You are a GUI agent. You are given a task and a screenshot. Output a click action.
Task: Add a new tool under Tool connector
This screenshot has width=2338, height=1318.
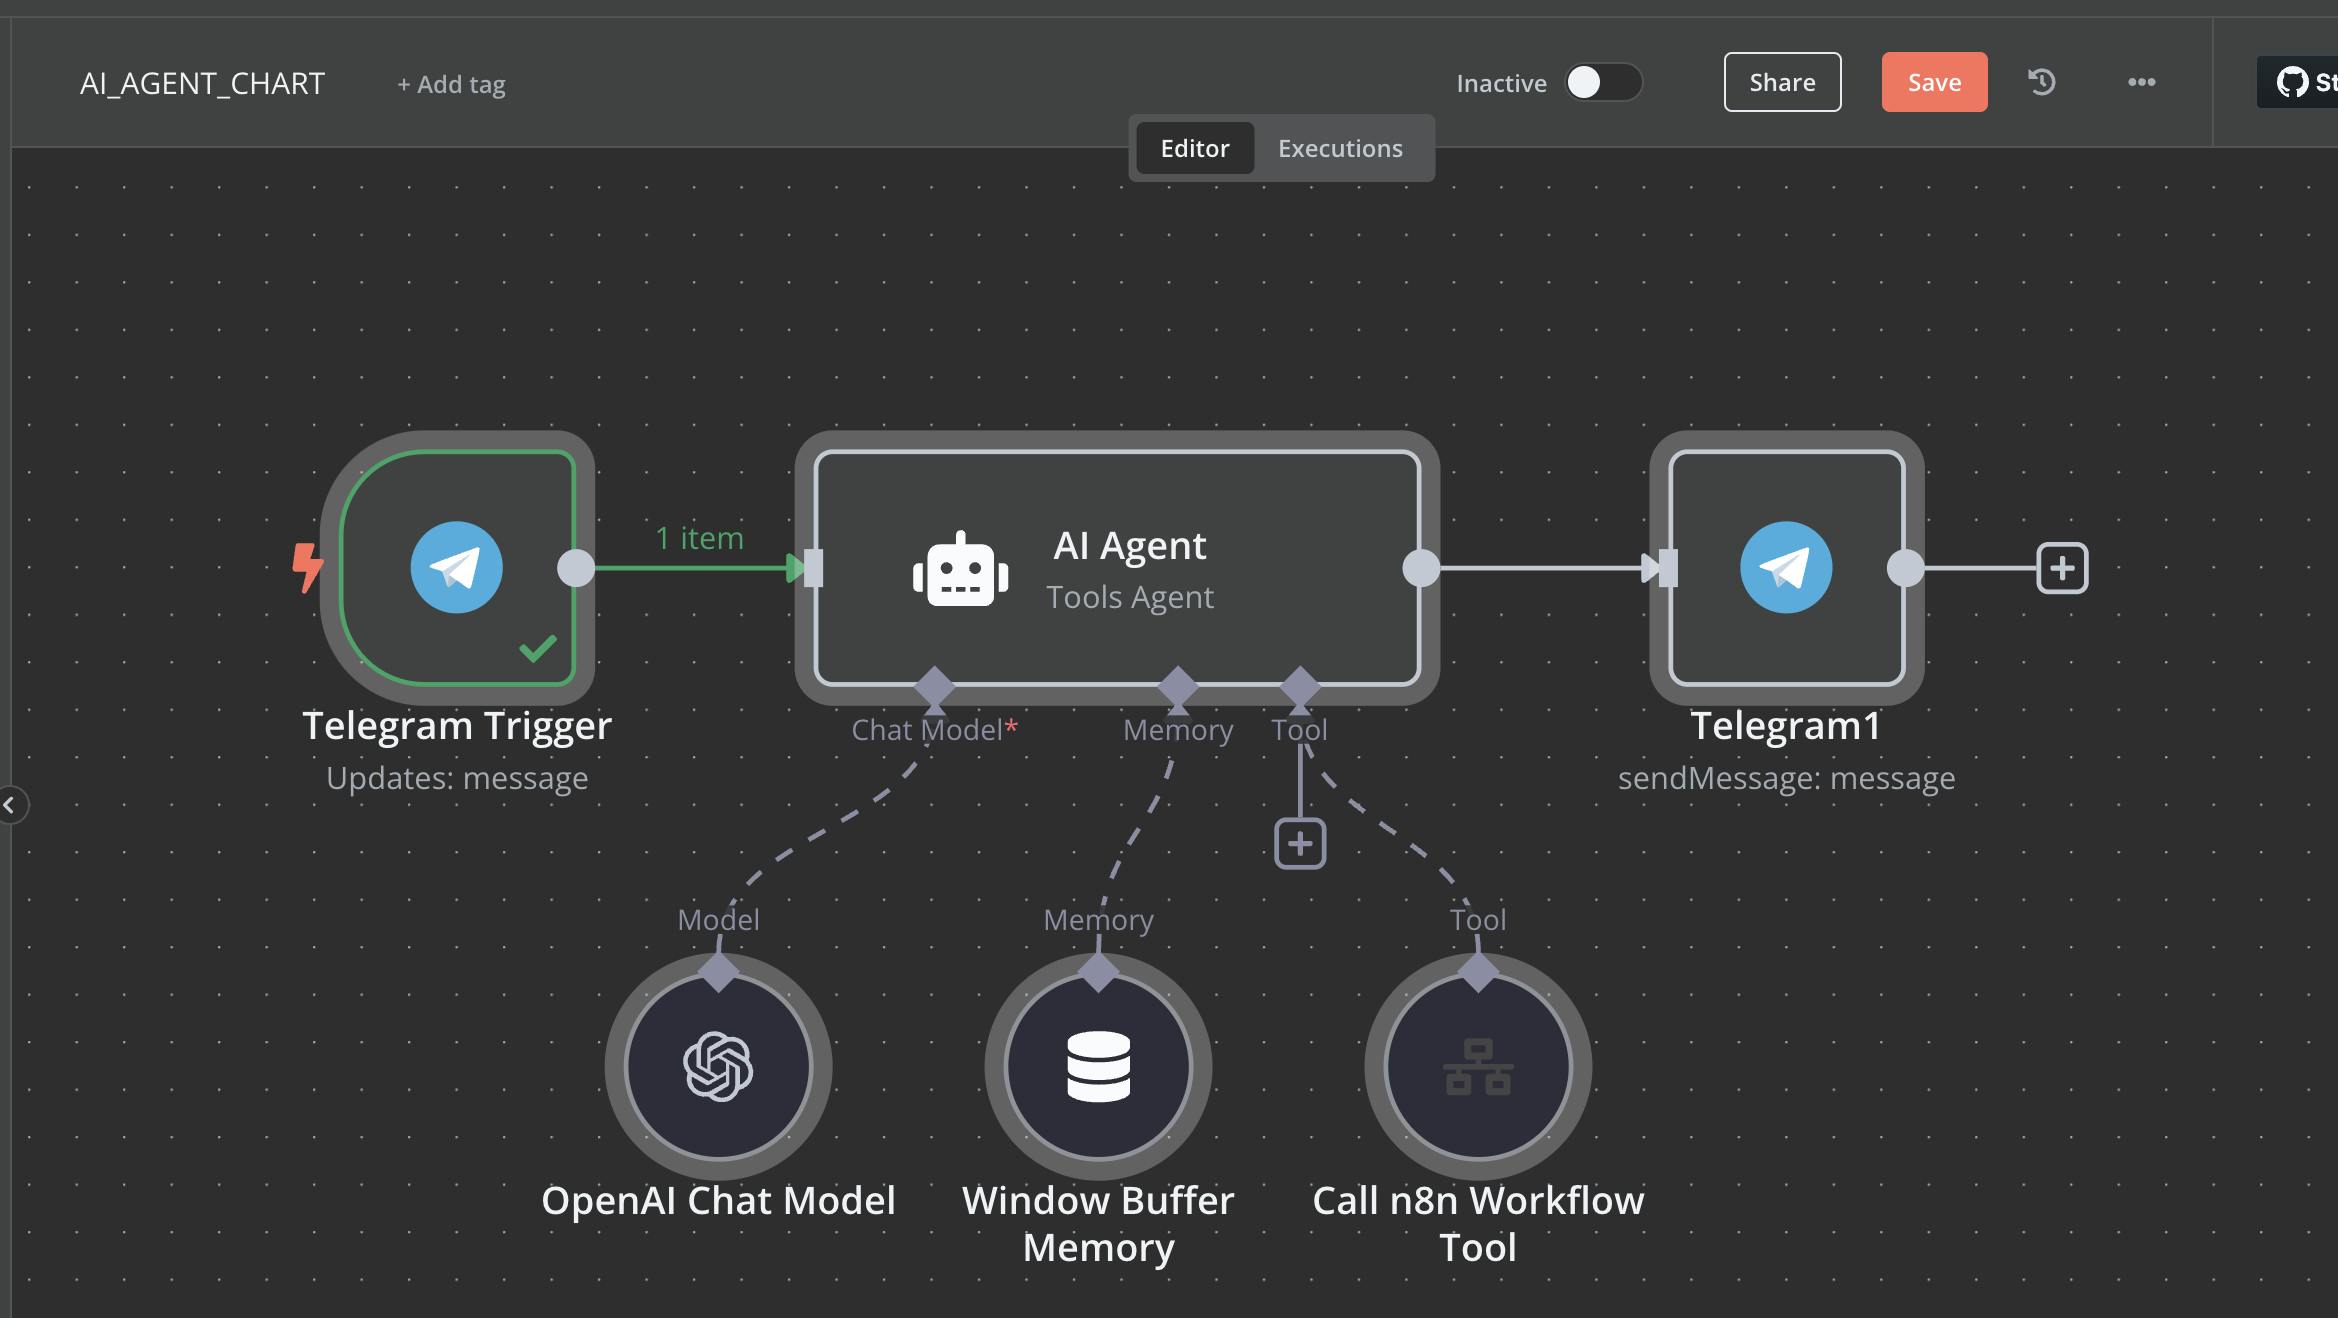click(x=1300, y=844)
